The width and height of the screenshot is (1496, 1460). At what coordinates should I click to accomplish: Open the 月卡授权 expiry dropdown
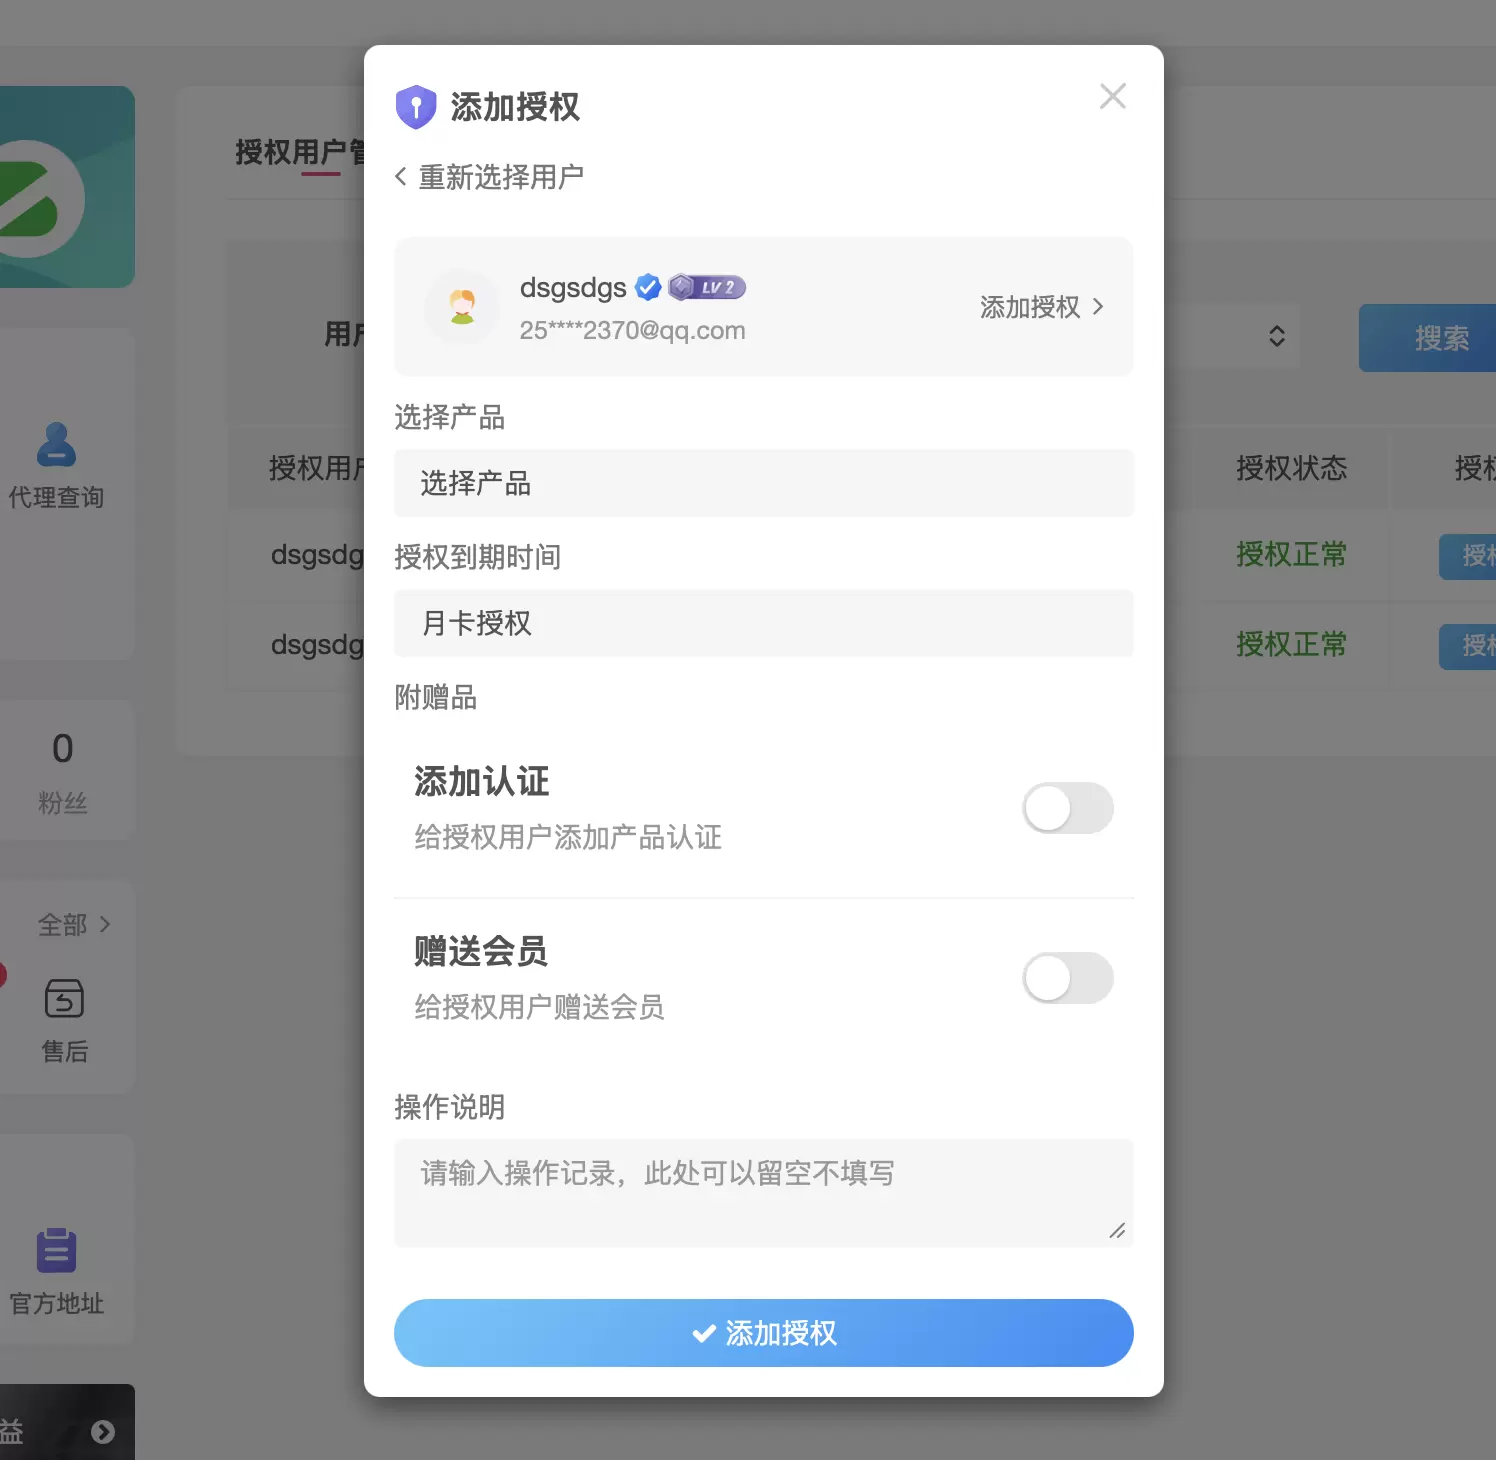click(764, 623)
